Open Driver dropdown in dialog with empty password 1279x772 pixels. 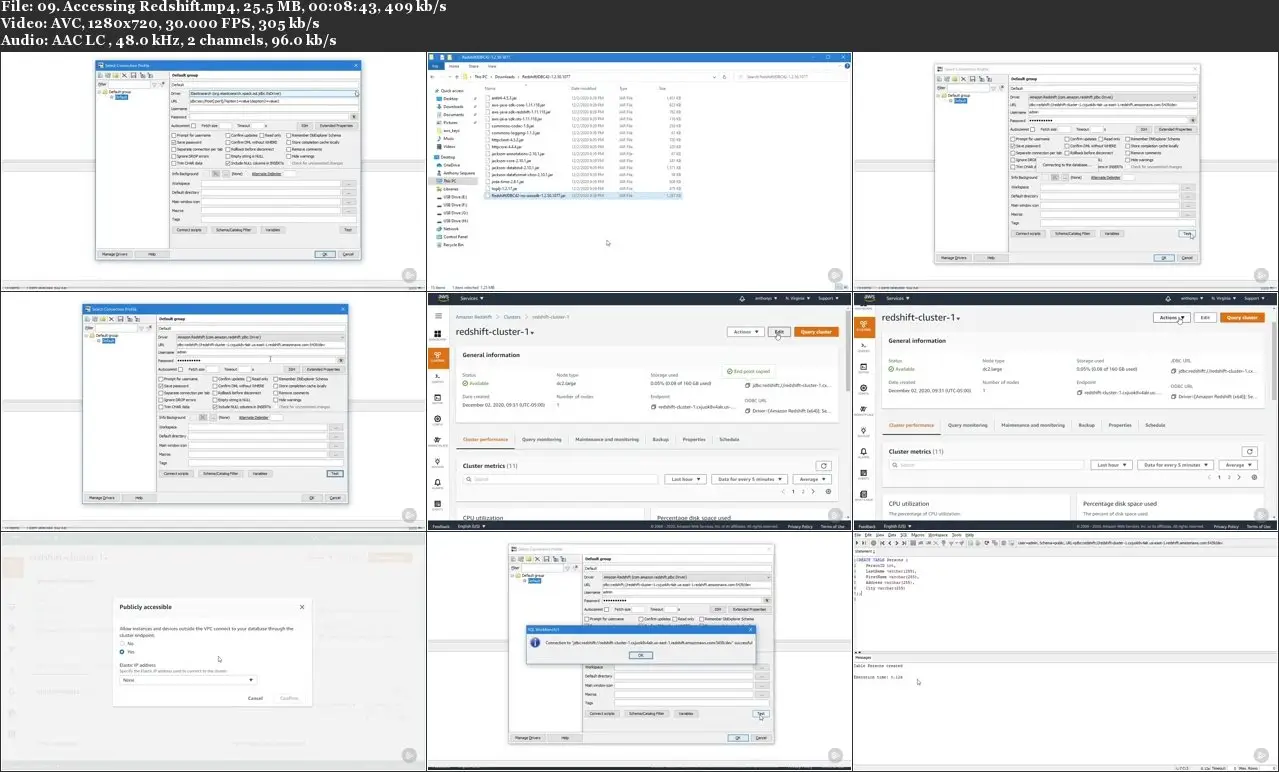click(x=273, y=93)
